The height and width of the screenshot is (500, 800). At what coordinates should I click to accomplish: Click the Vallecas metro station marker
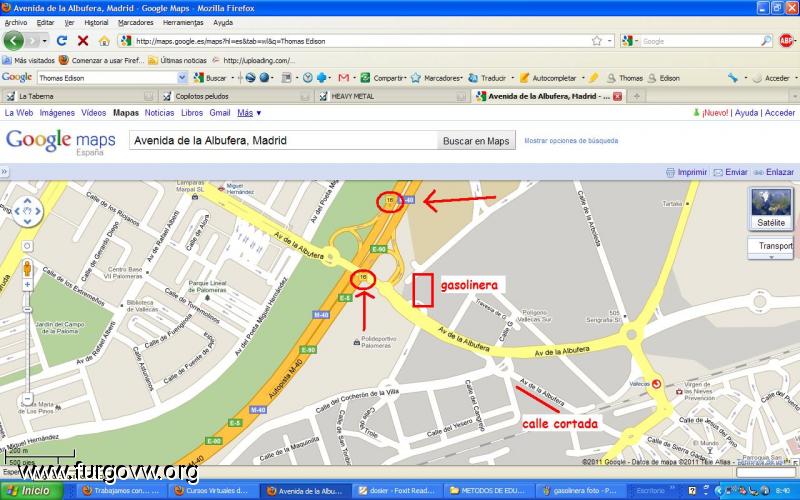pos(656,384)
